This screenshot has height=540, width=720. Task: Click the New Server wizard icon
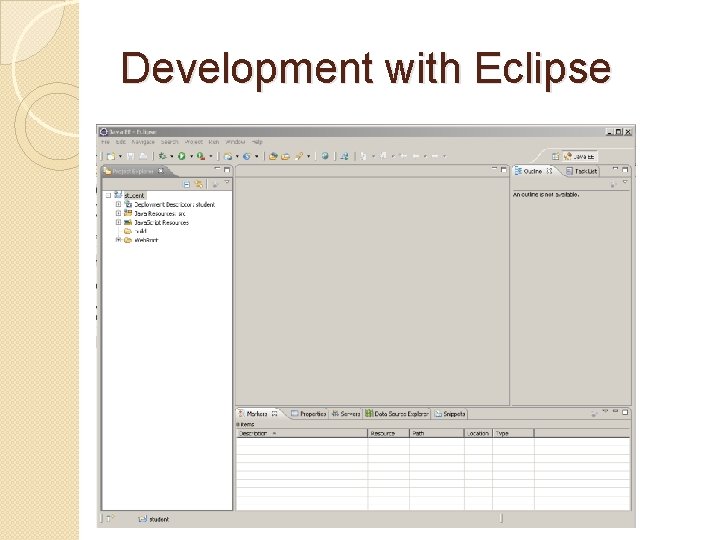point(228,156)
